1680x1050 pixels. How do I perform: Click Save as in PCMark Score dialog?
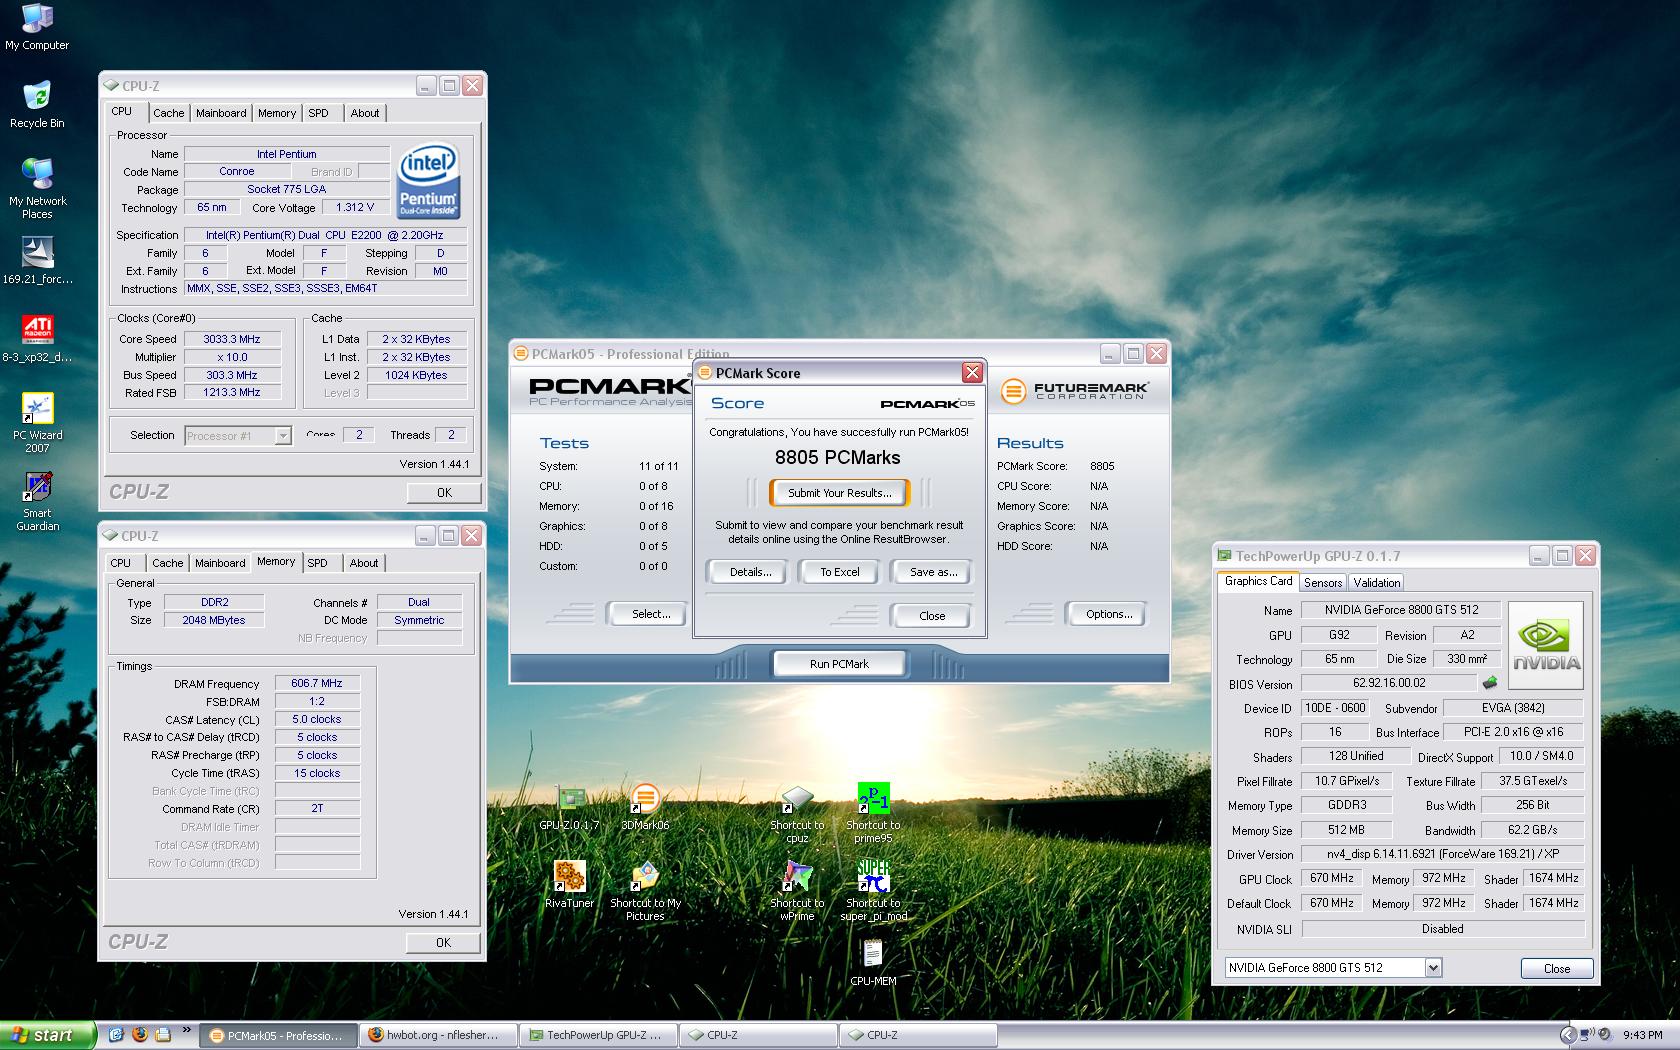pyautogui.click(x=933, y=572)
